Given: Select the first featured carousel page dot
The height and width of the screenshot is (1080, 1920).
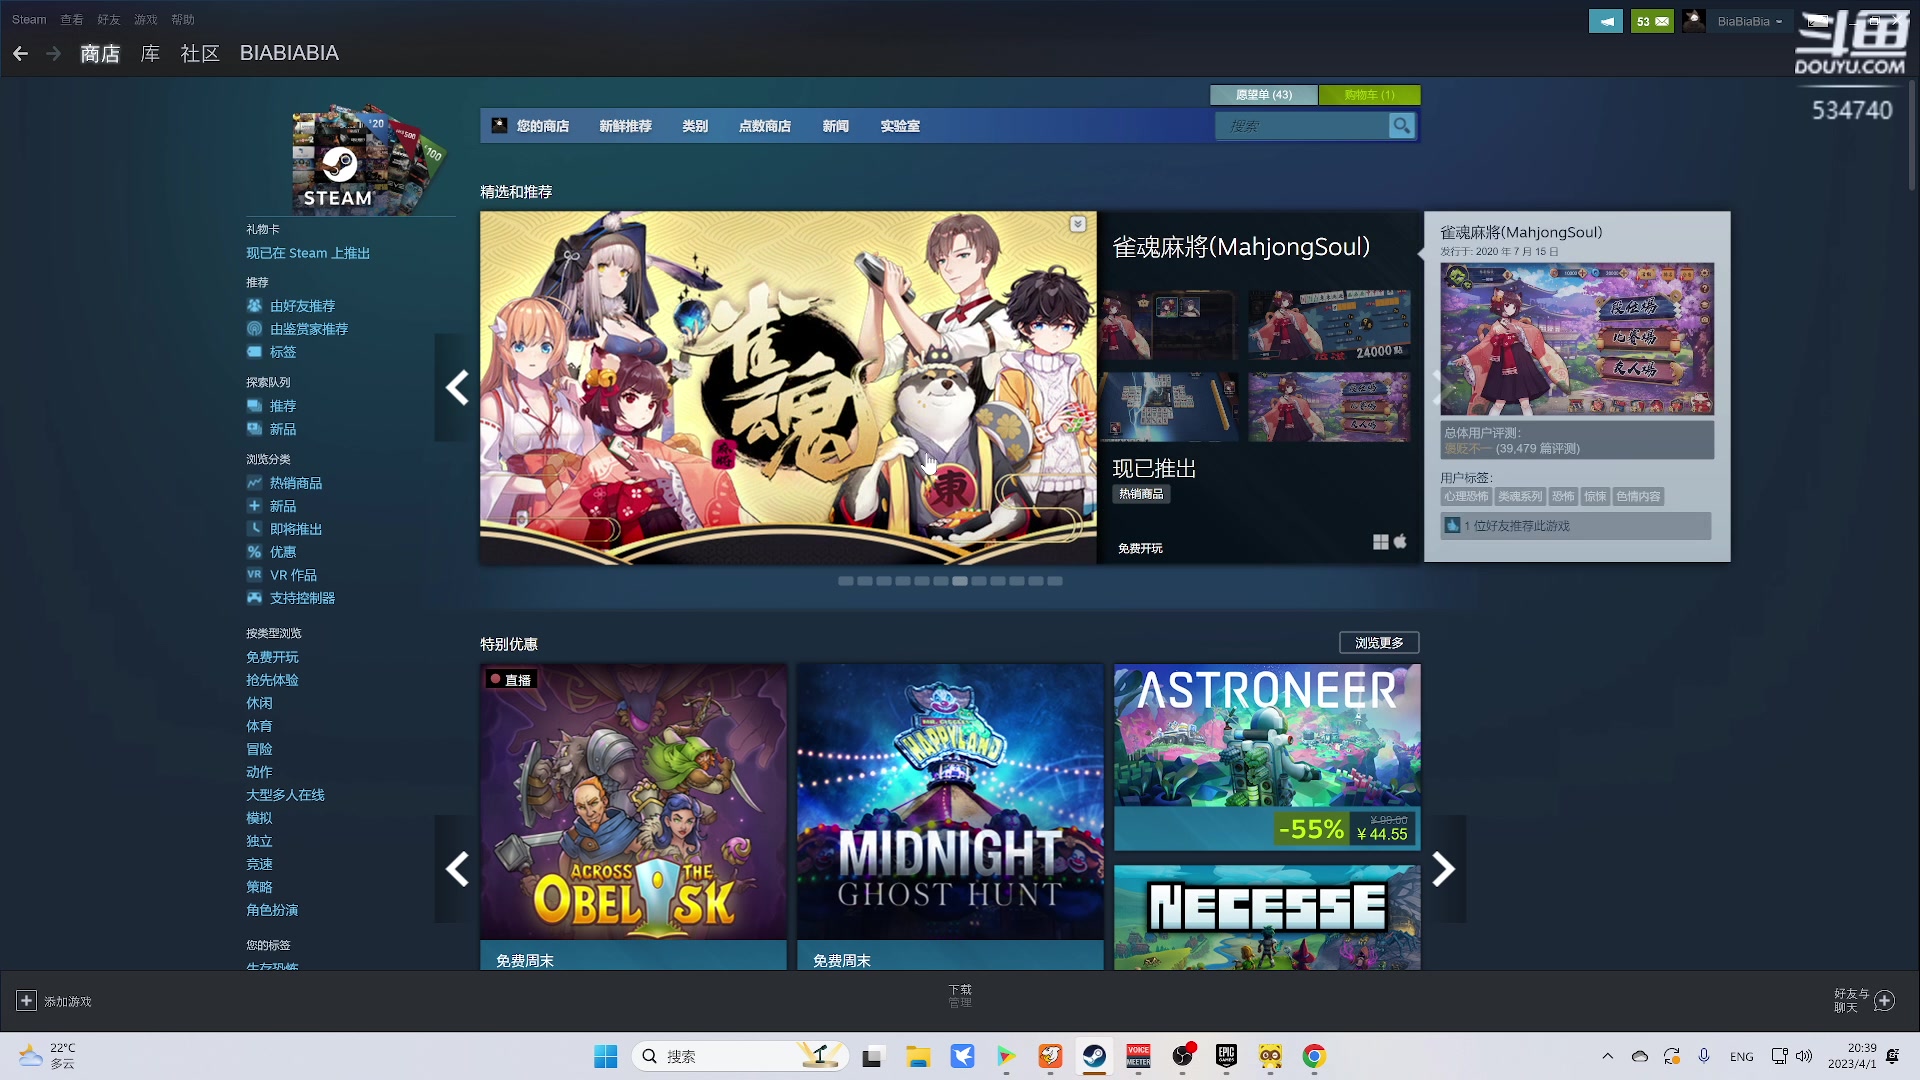Looking at the screenshot, I should (x=846, y=581).
